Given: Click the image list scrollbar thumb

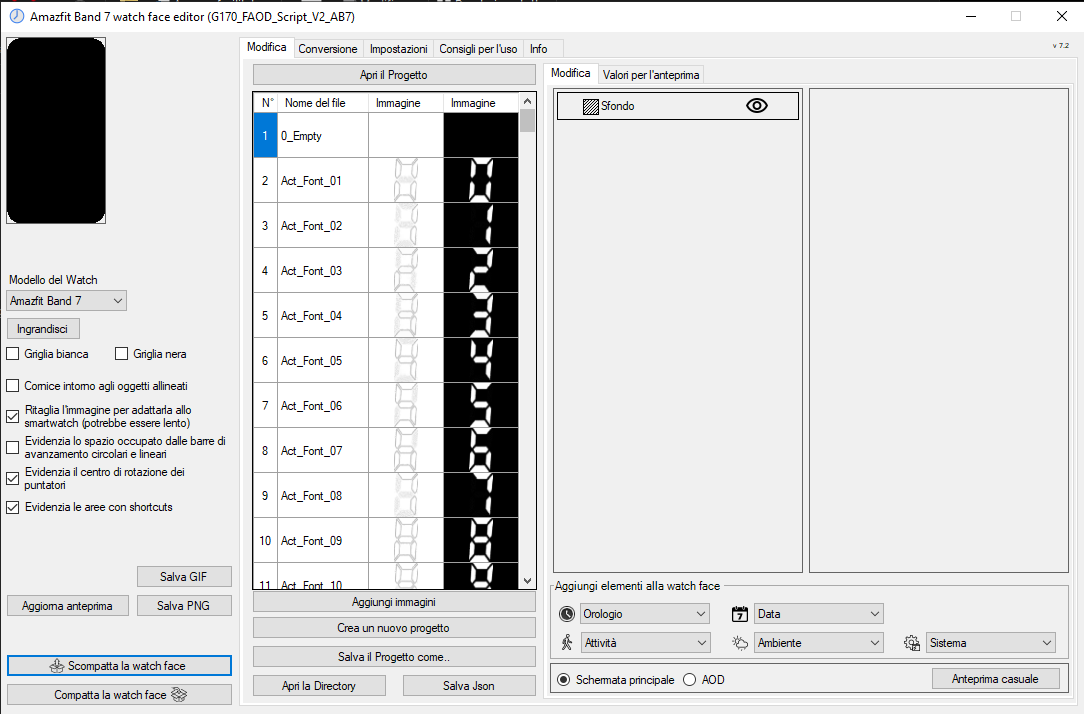Looking at the screenshot, I should tap(527, 120).
